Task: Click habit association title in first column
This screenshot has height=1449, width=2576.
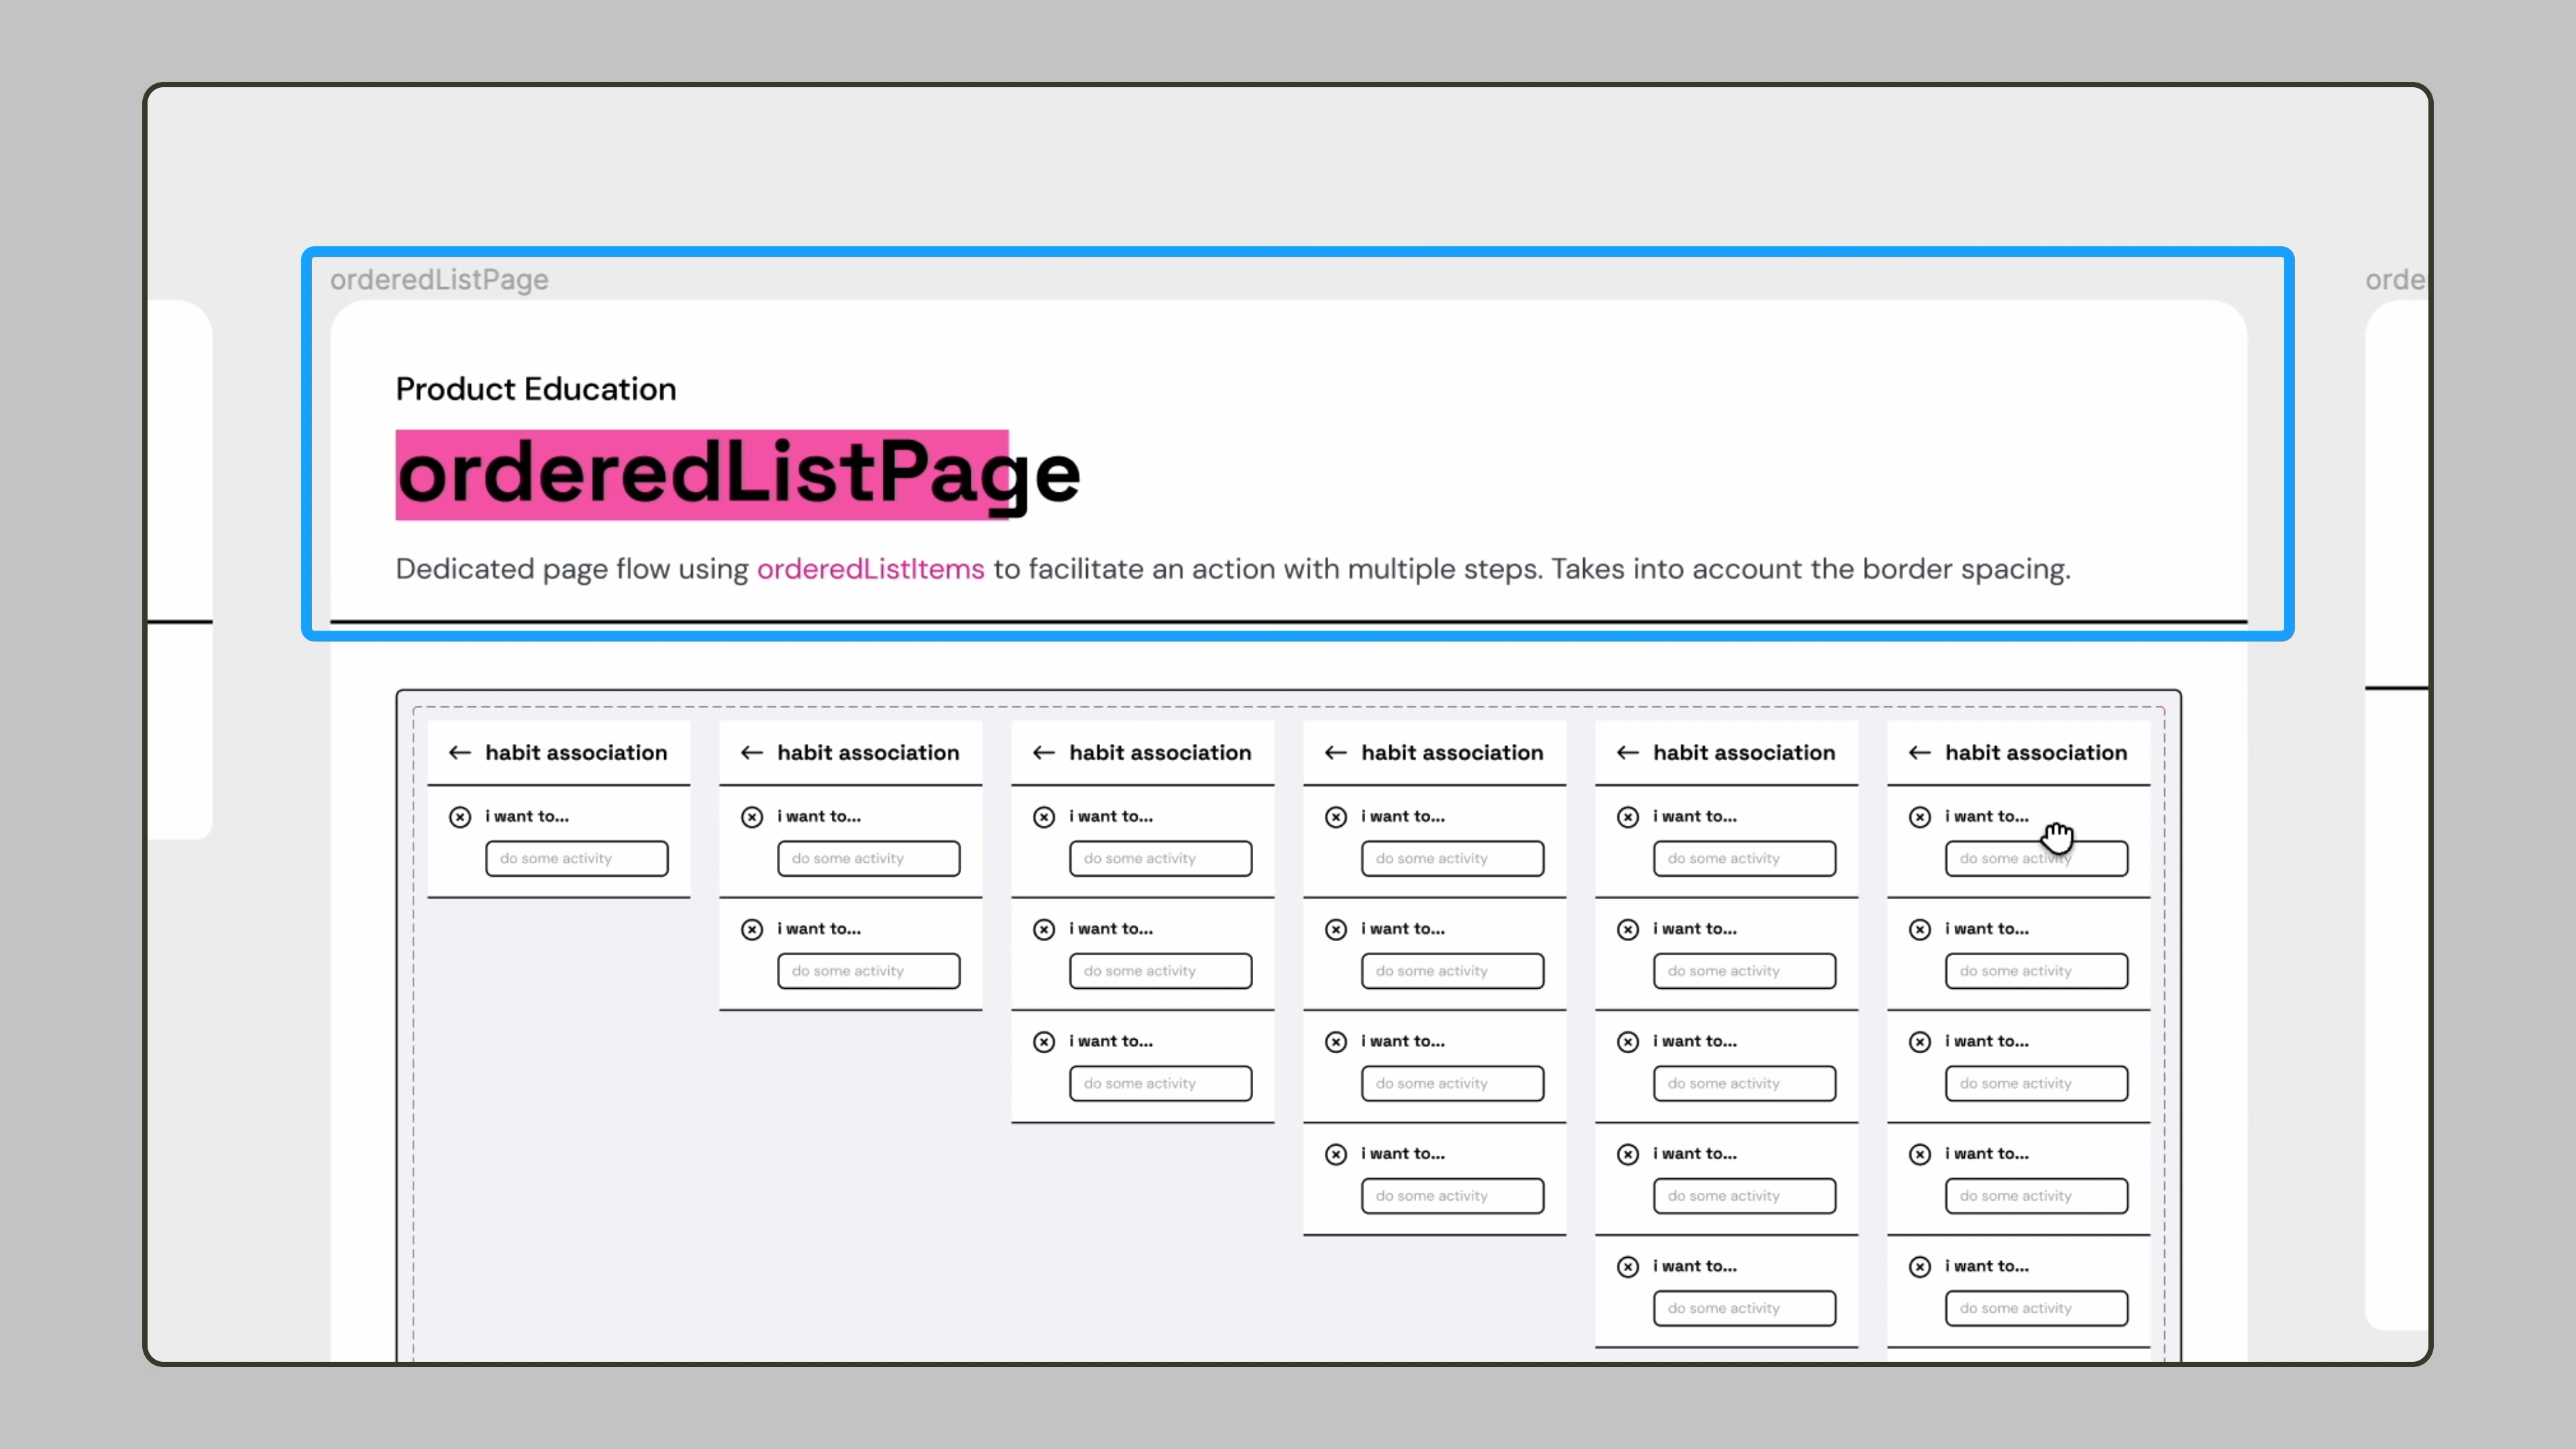Action: click(576, 753)
